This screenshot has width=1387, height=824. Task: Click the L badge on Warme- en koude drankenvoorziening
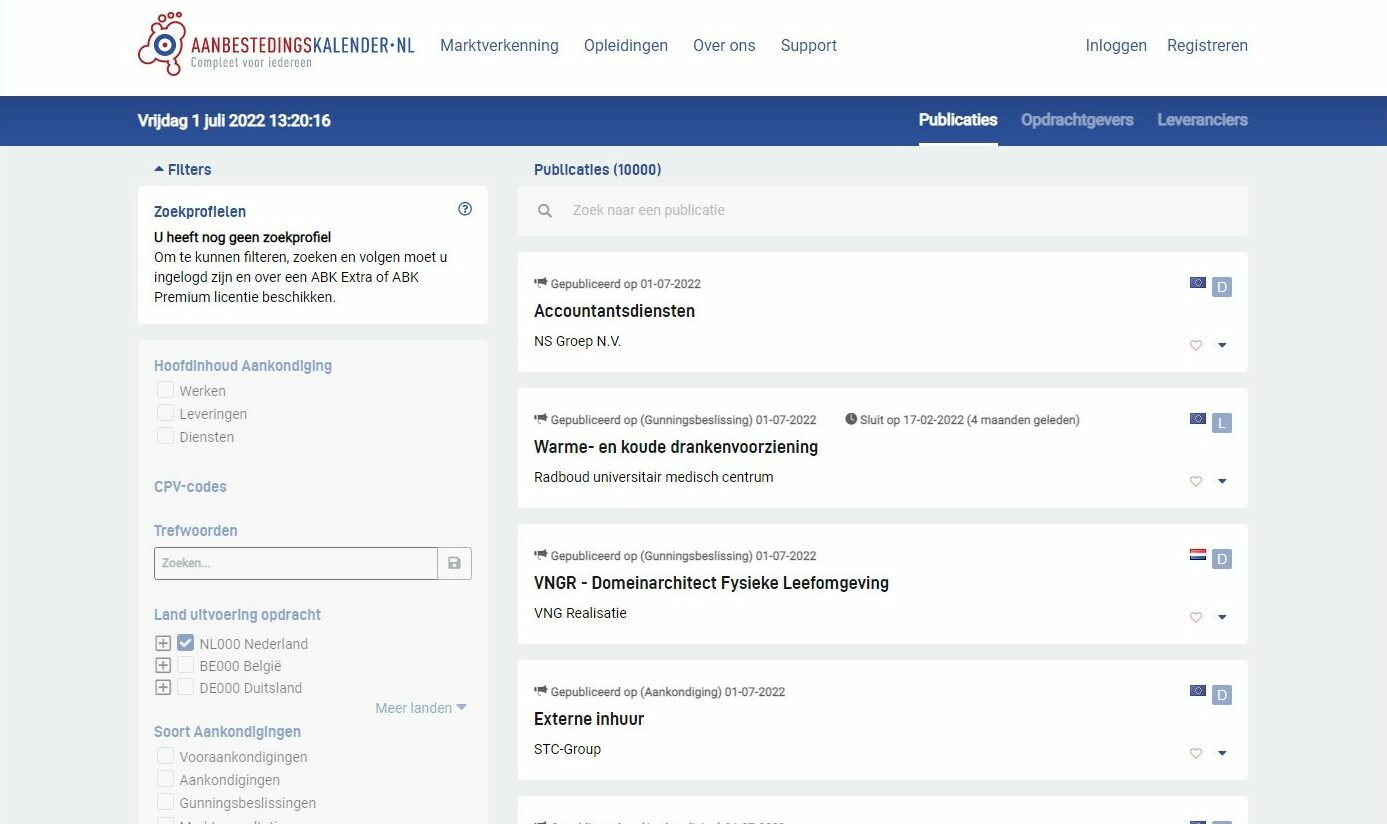click(x=1221, y=423)
